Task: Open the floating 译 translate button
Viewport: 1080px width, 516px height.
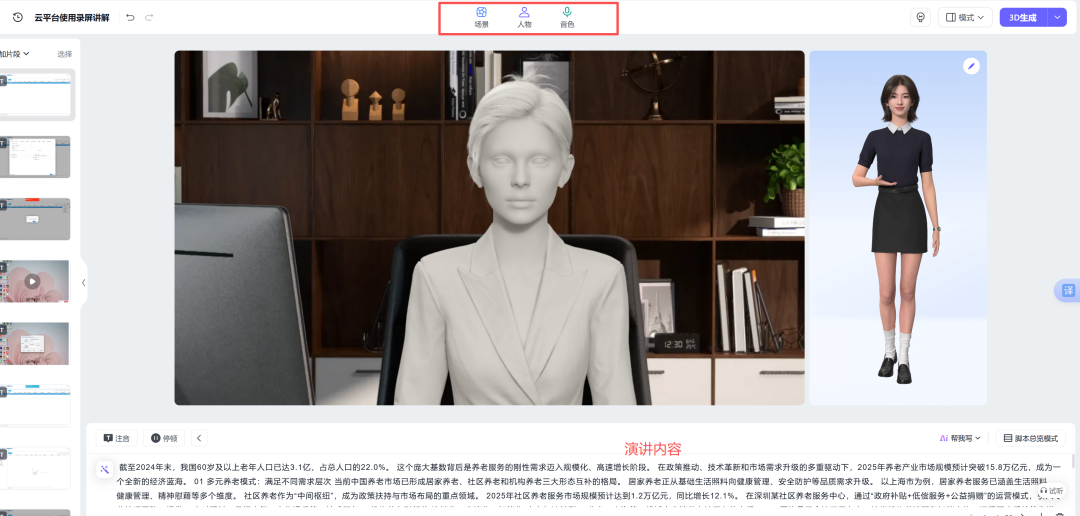Action: click(1068, 291)
